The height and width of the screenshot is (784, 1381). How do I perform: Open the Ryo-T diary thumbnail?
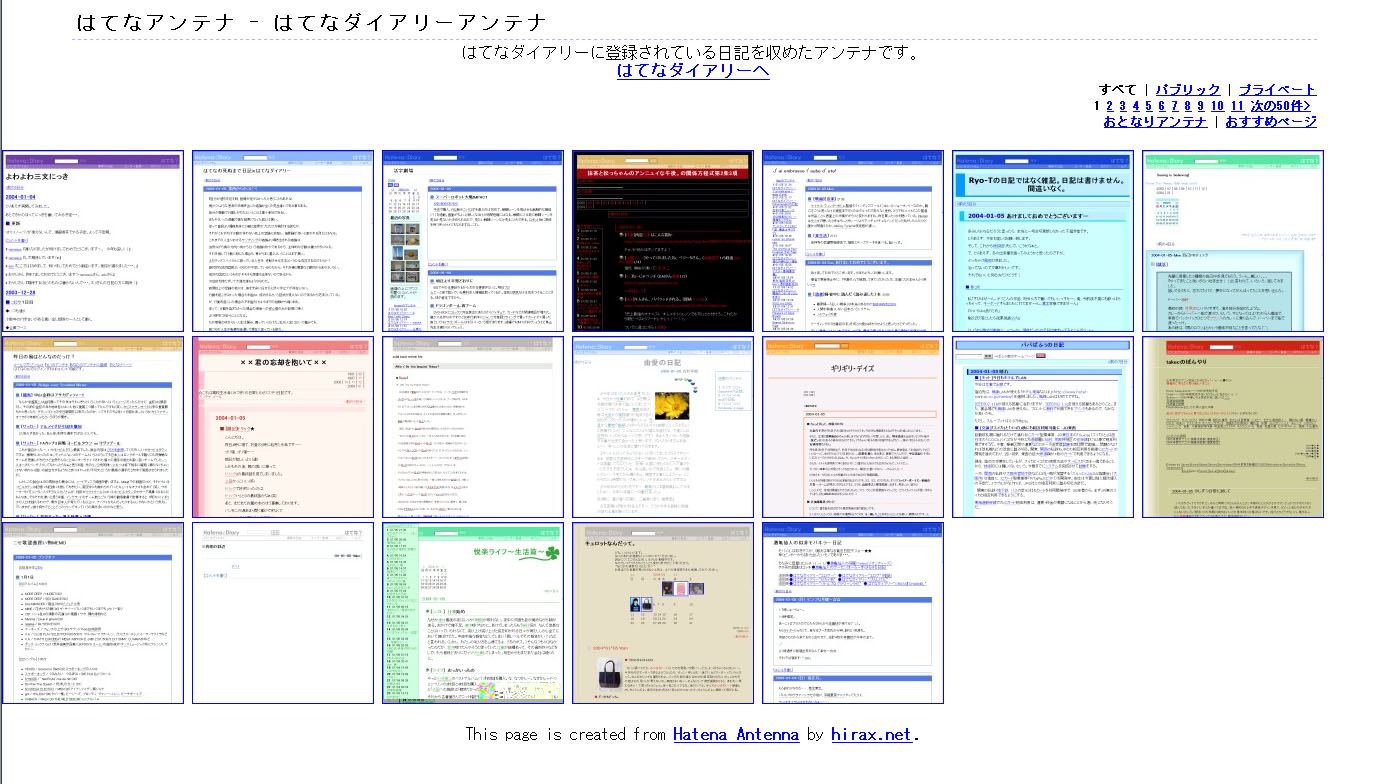click(x=1043, y=241)
